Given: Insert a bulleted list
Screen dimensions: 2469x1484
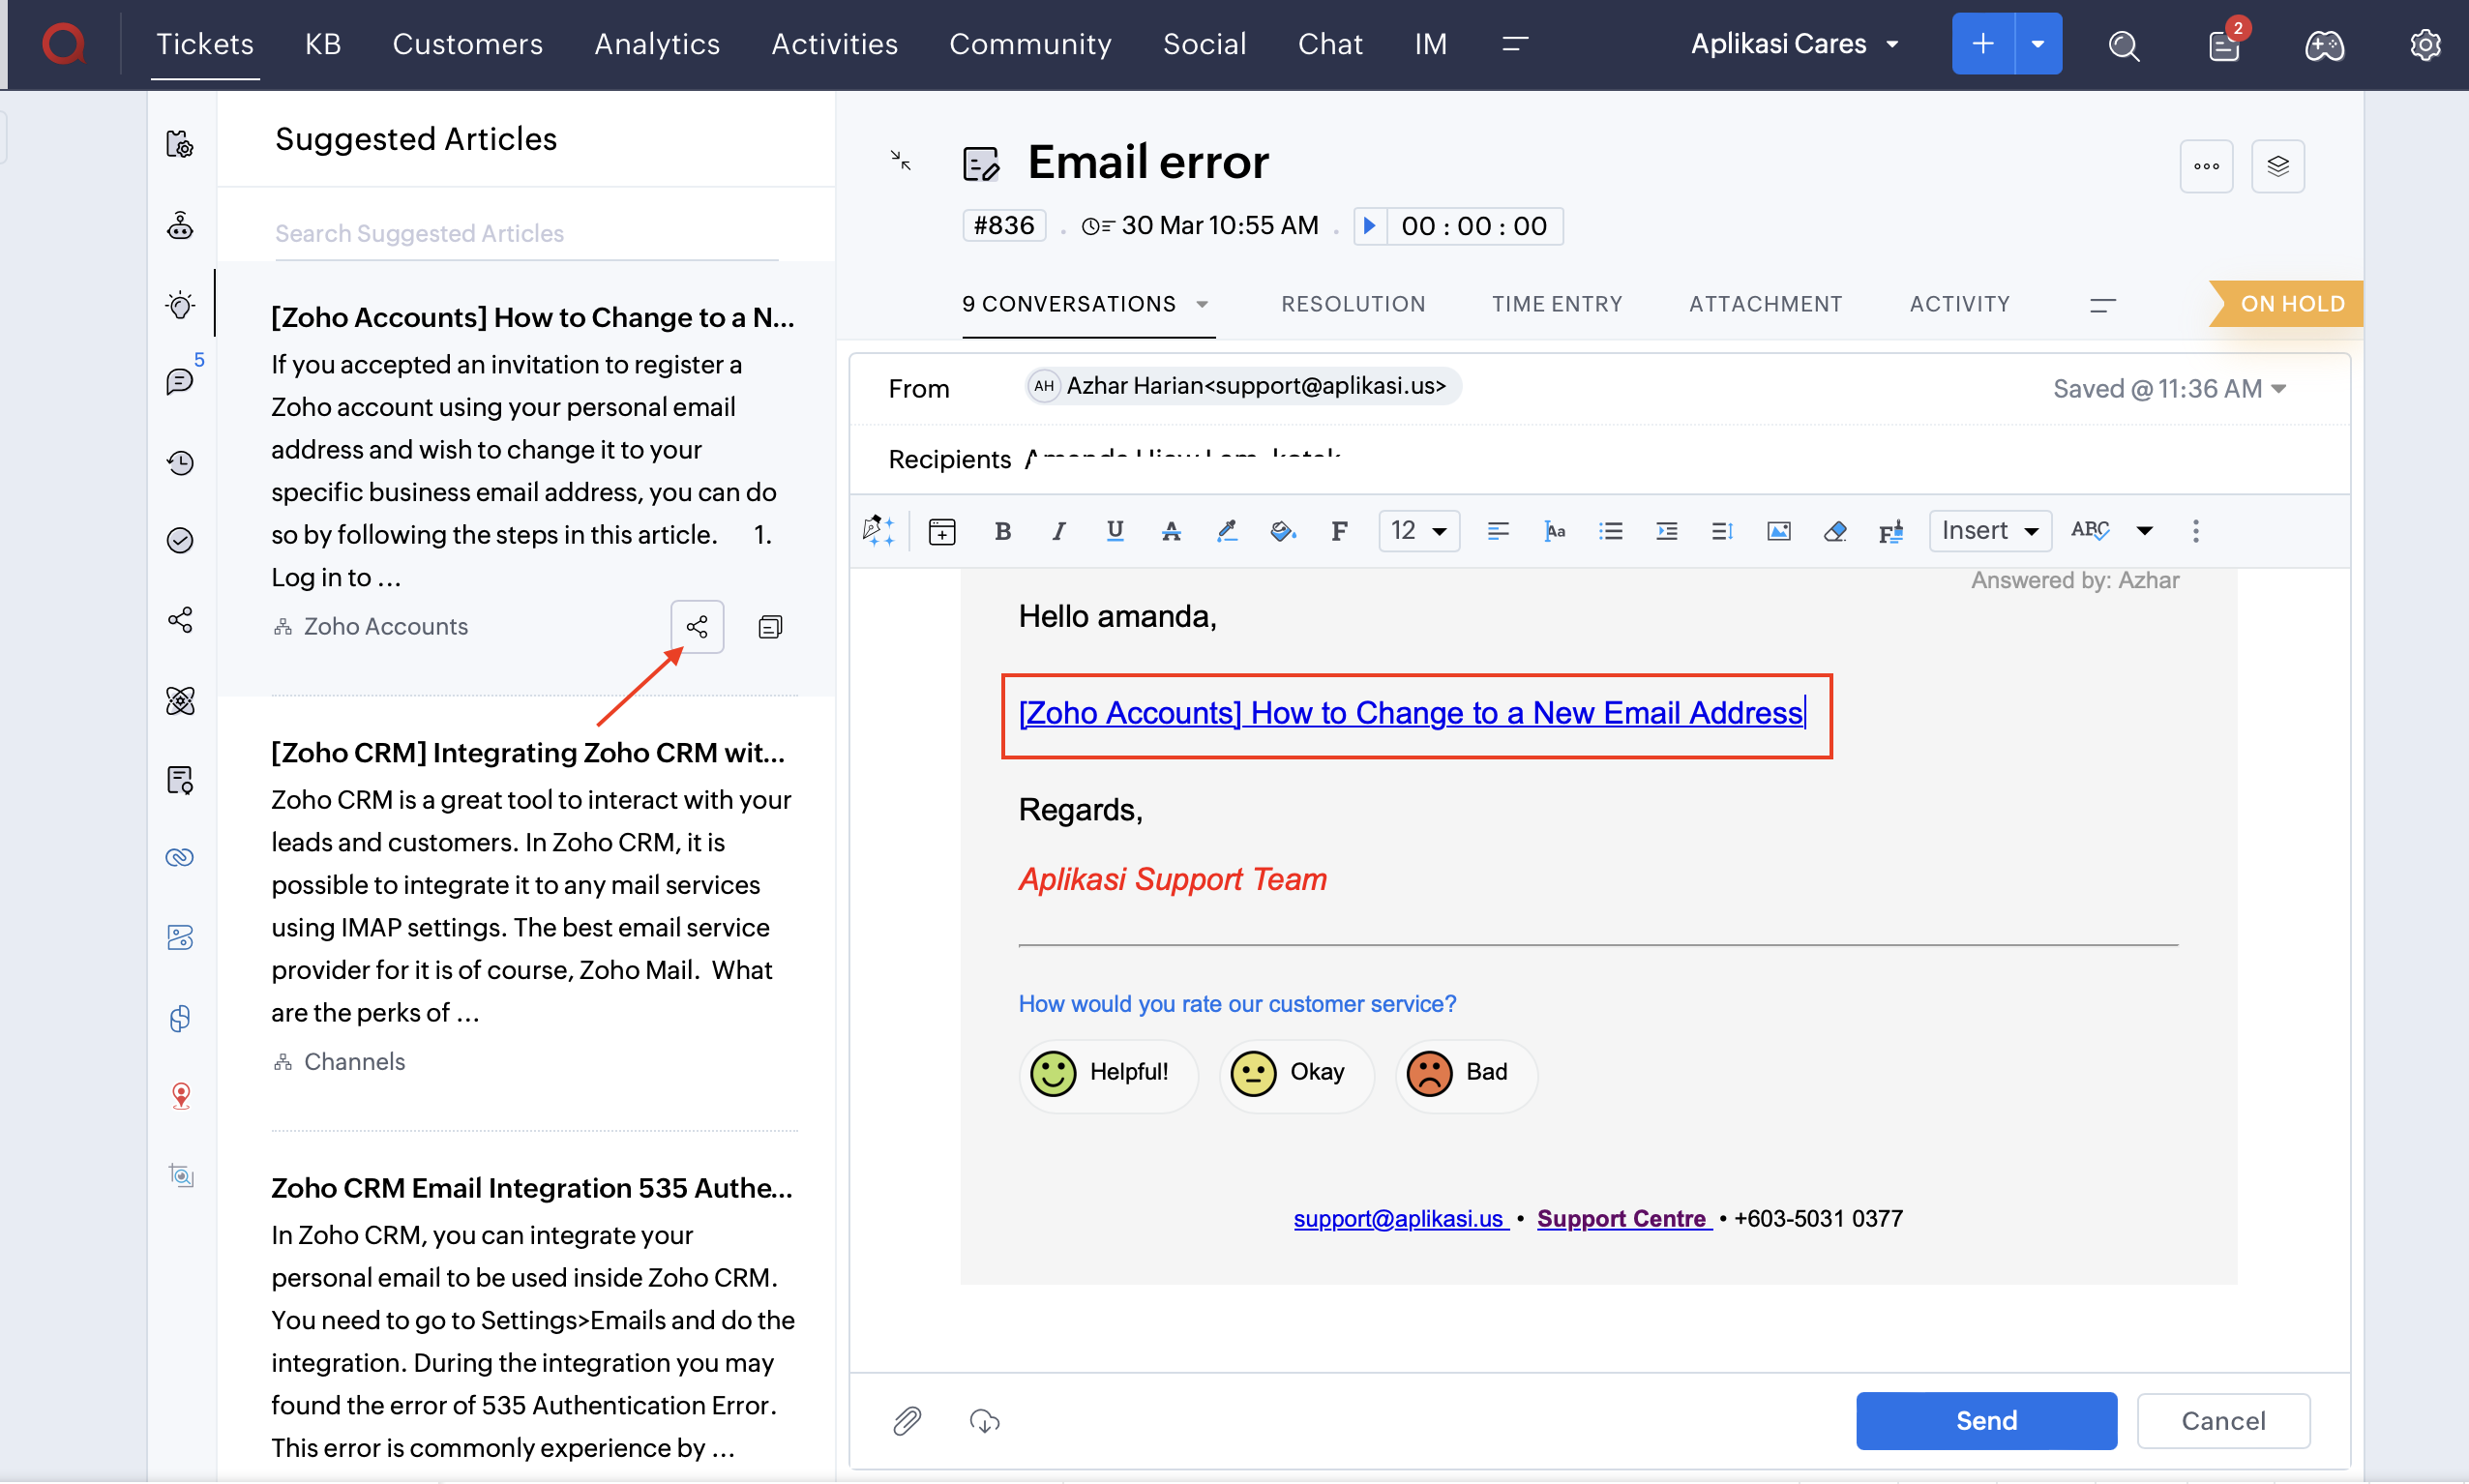Looking at the screenshot, I should 1610,530.
